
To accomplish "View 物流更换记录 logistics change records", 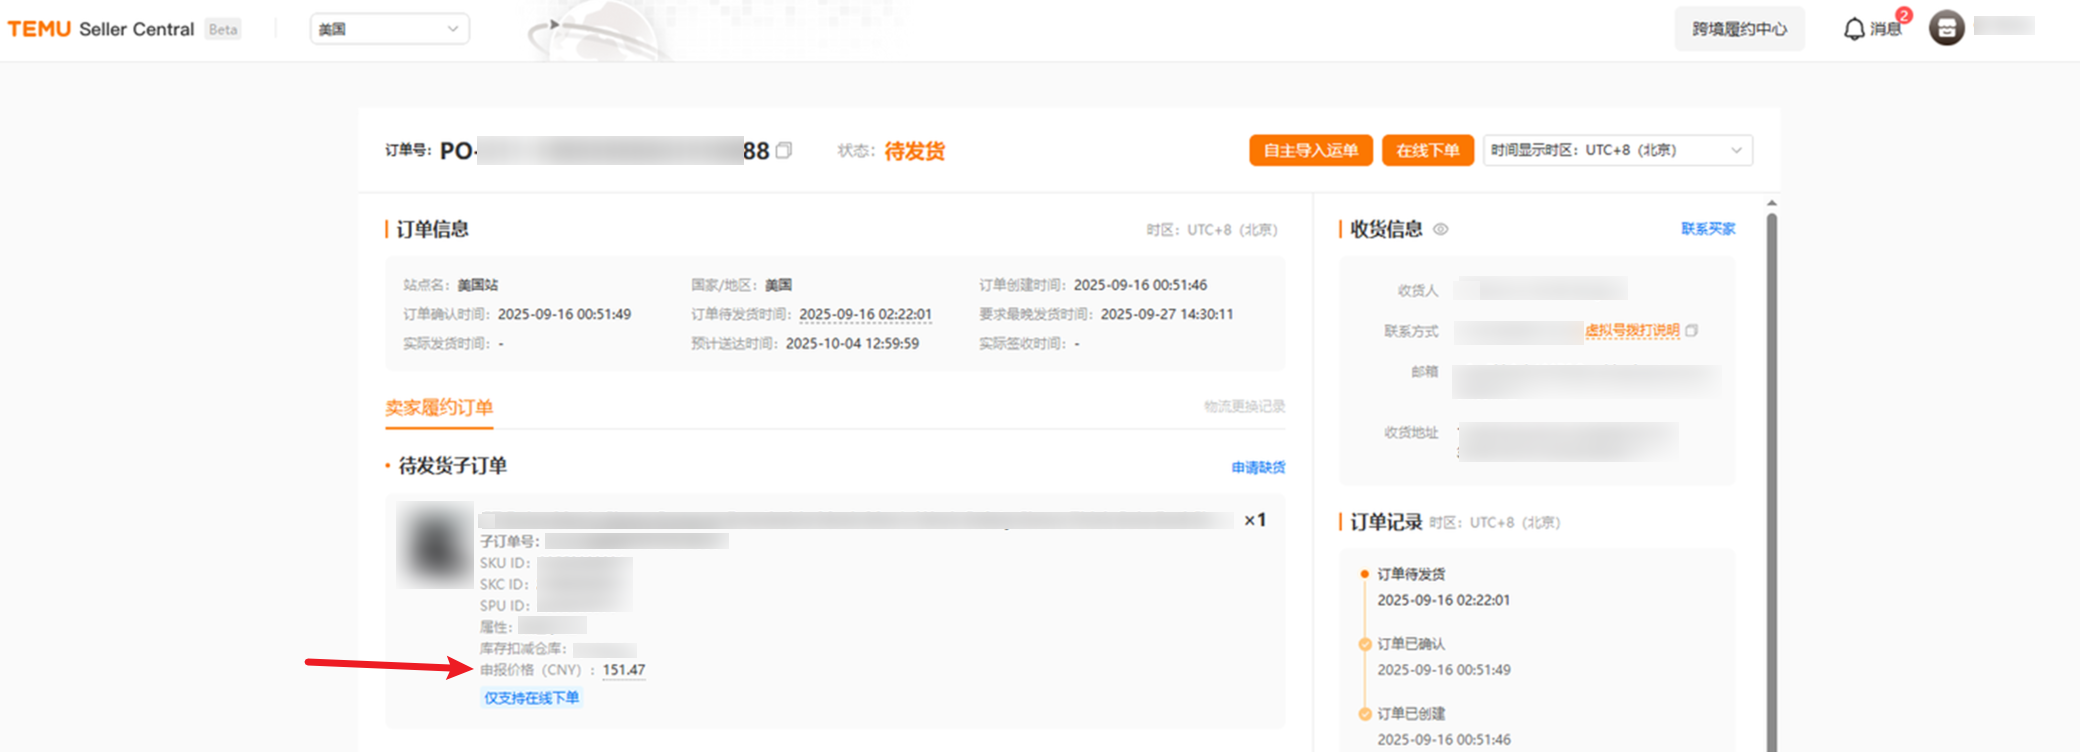I will point(1244,406).
